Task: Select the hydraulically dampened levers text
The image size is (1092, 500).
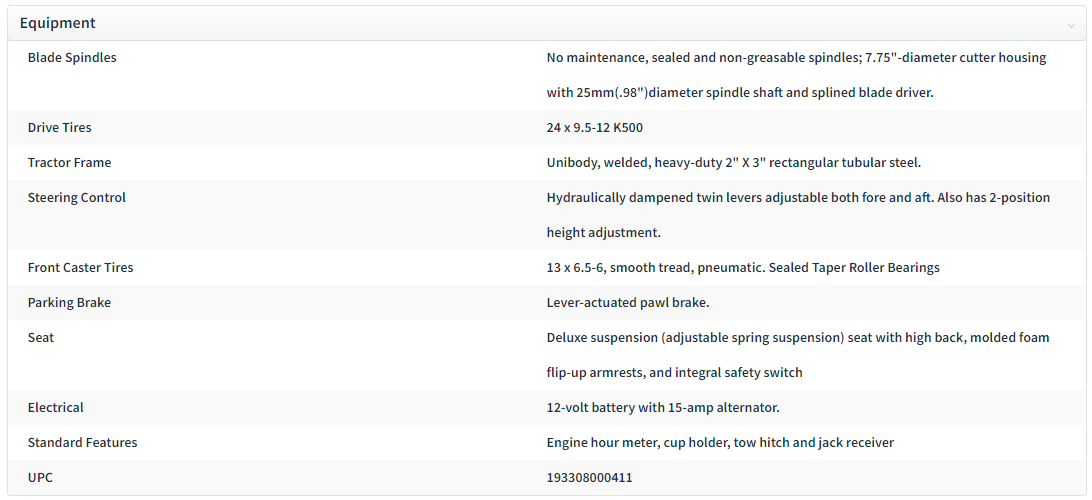Action: click(x=798, y=215)
